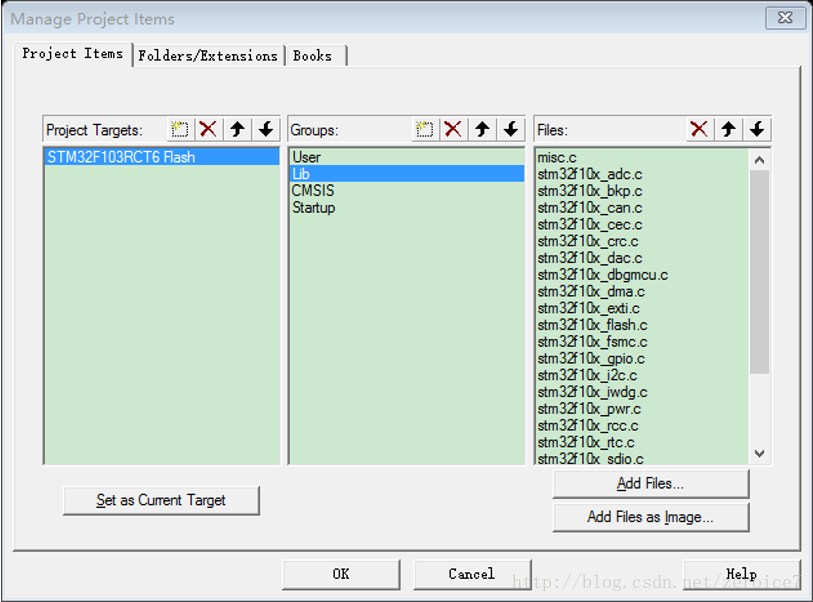Image resolution: width=813 pixels, height=602 pixels.
Task: Select the Lib group
Action: click(x=406, y=174)
